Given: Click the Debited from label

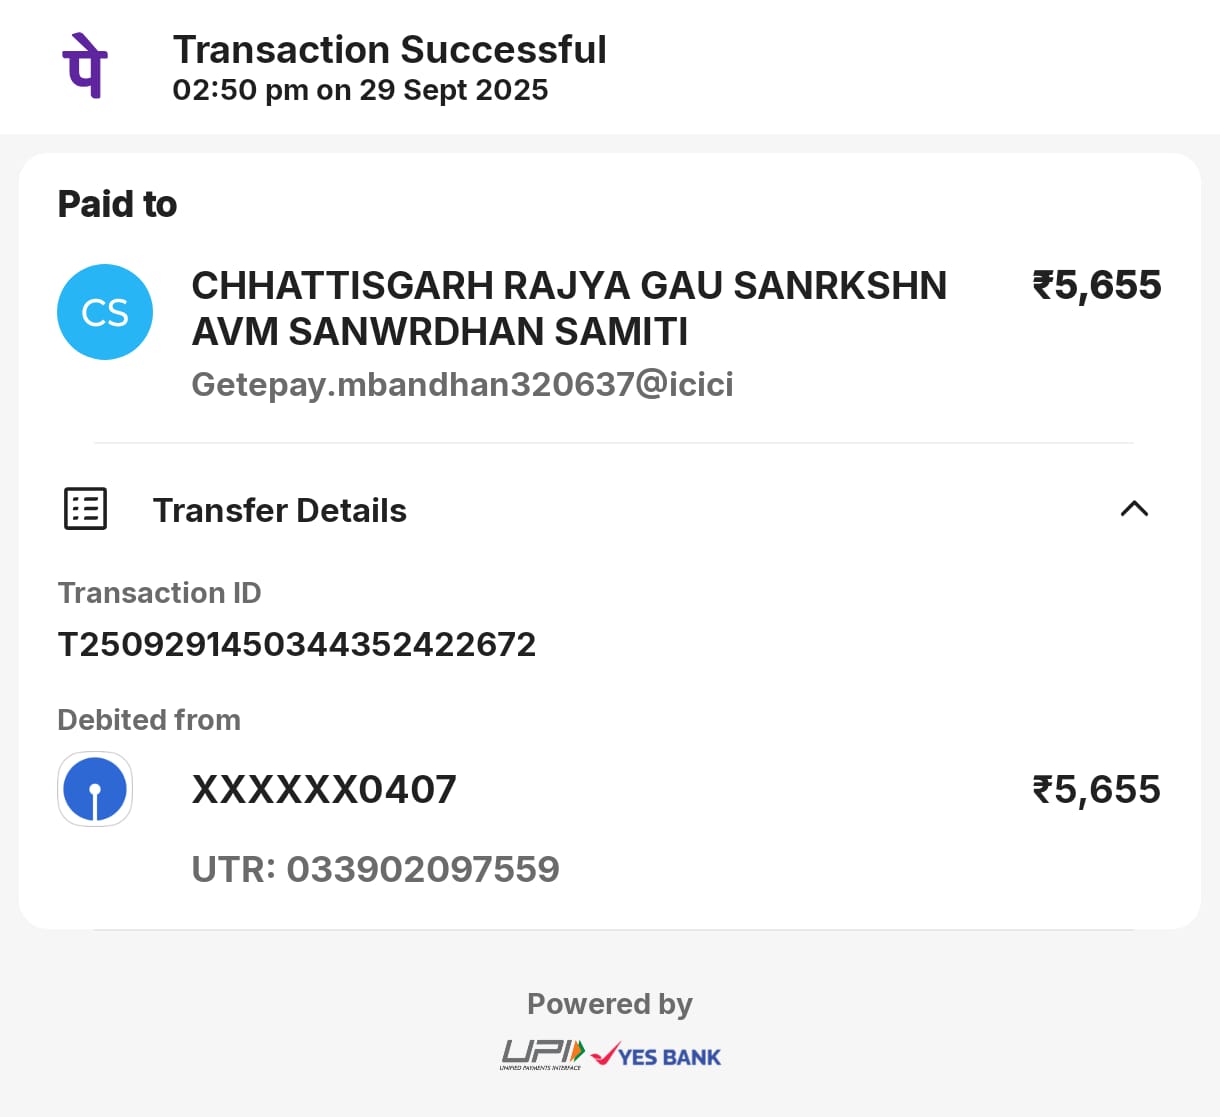Looking at the screenshot, I should coord(149,720).
